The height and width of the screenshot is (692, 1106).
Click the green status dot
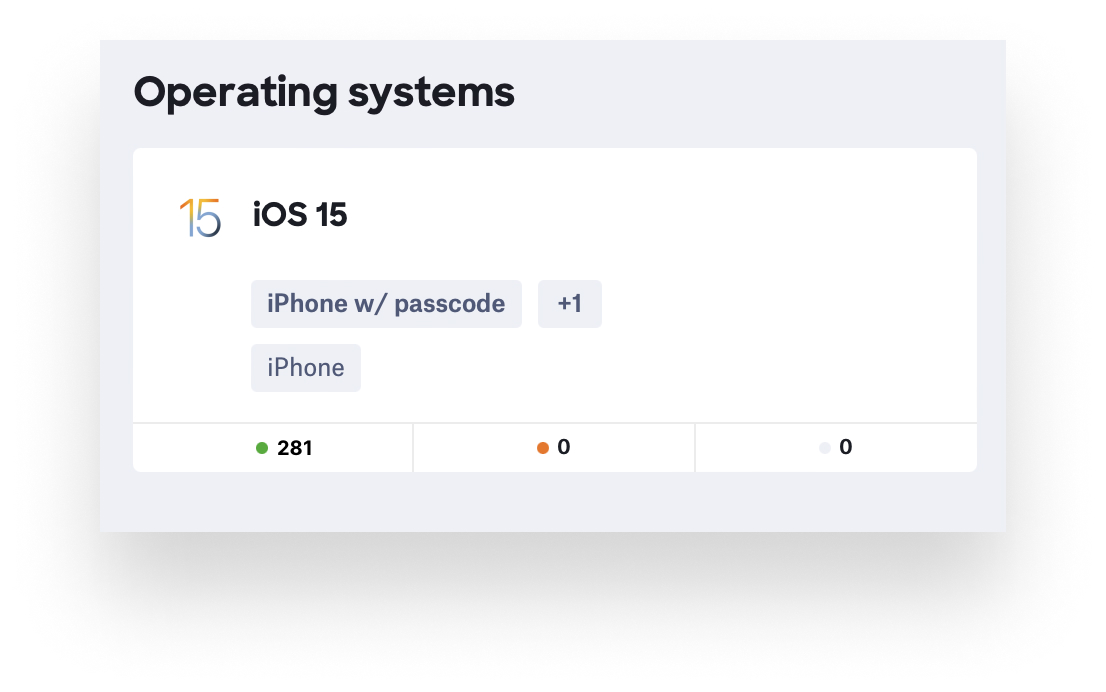(x=262, y=448)
